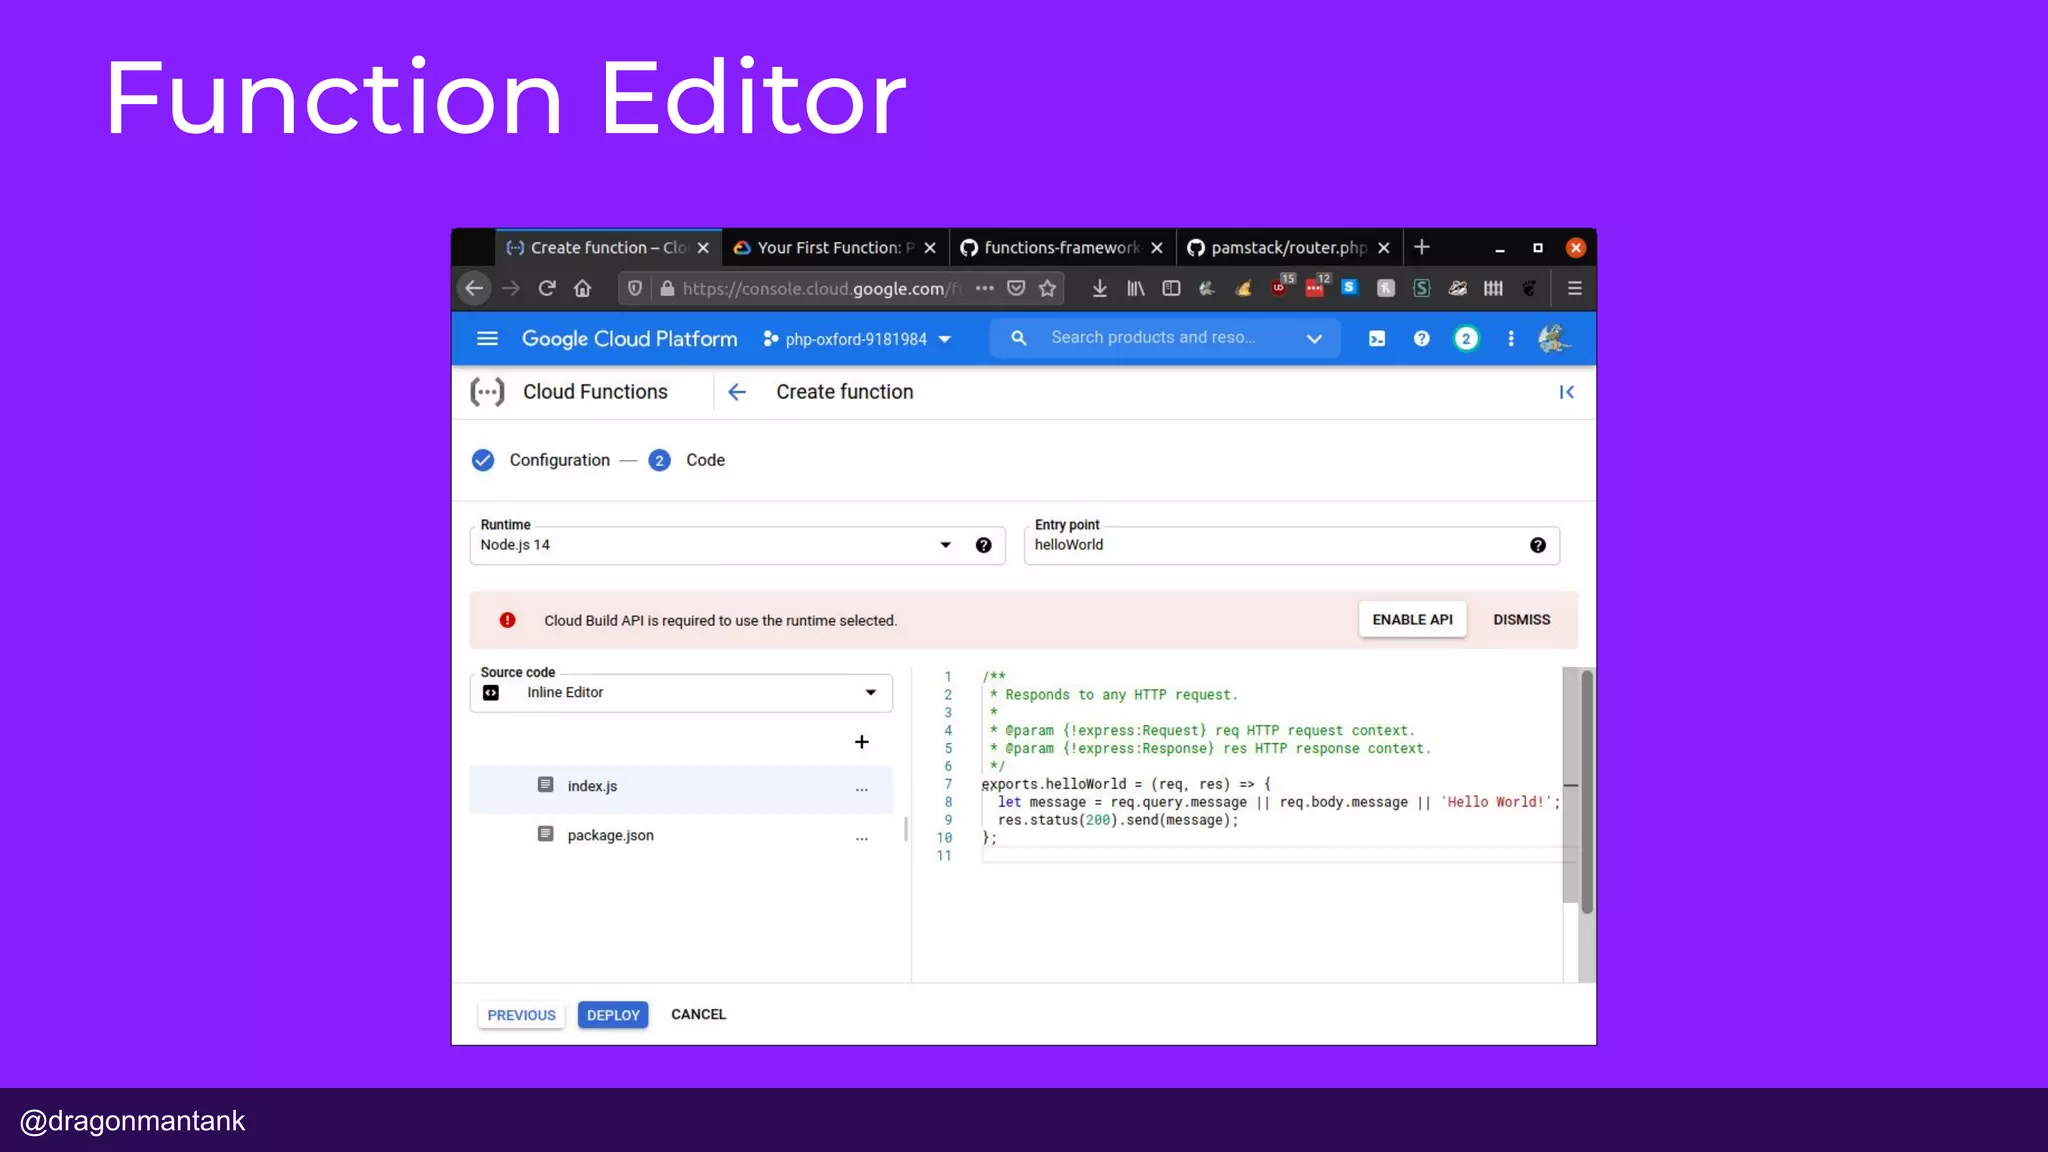Open the red password manager extension

(1316, 288)
